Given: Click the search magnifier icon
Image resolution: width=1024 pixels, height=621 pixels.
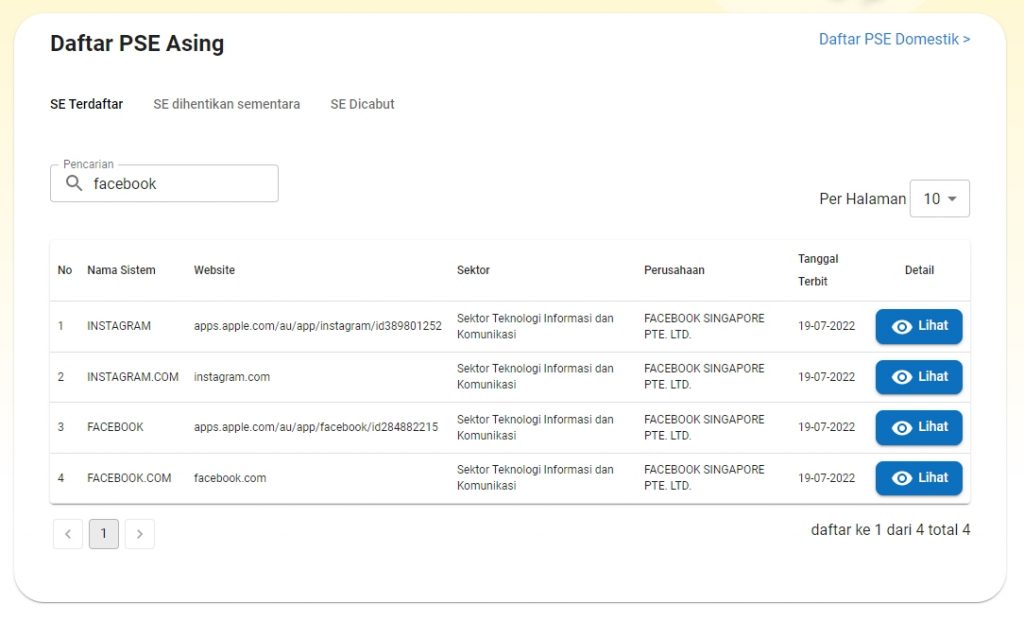Looking at the screenshot, I should click(x=74, y=184).
